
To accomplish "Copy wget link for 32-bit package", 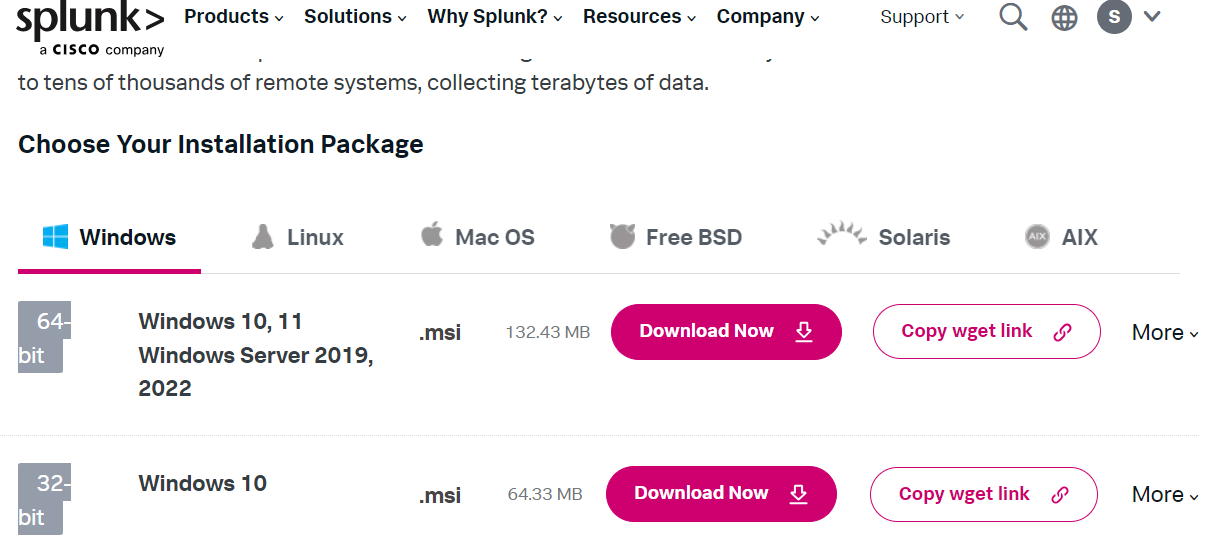I will pos(983,494).
